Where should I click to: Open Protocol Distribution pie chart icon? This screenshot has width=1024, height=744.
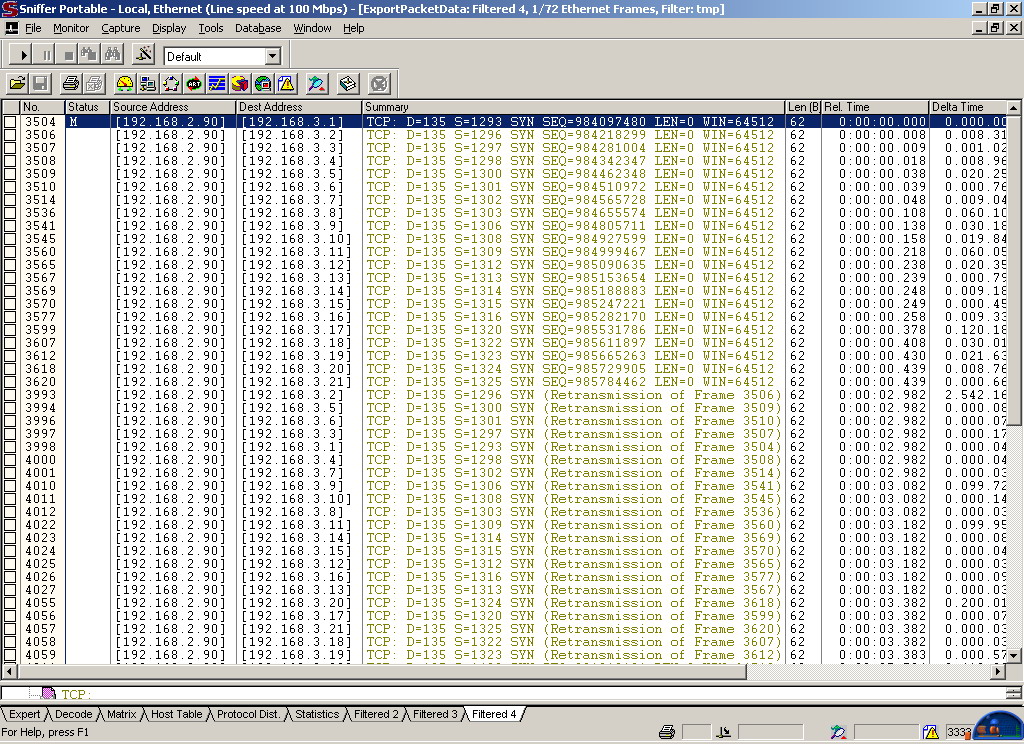click(240, 83)
